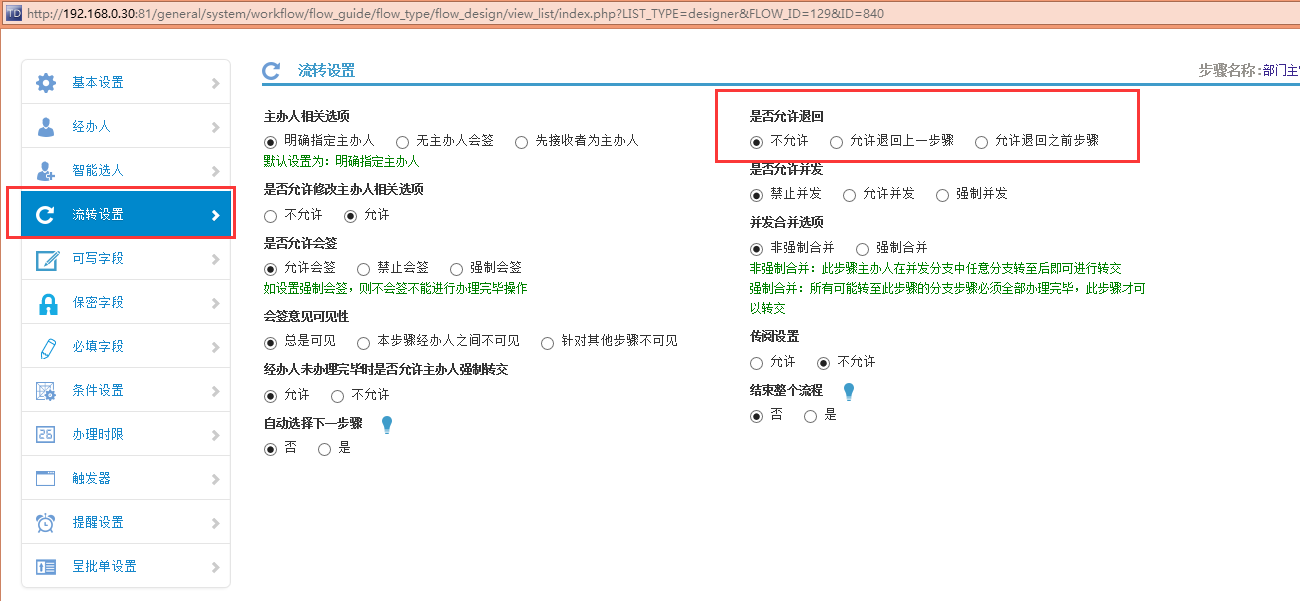Viewport: 1300px width, 601px height.
Task: Select 允许退回上一步骤 radio option
Action: (837, 142)
